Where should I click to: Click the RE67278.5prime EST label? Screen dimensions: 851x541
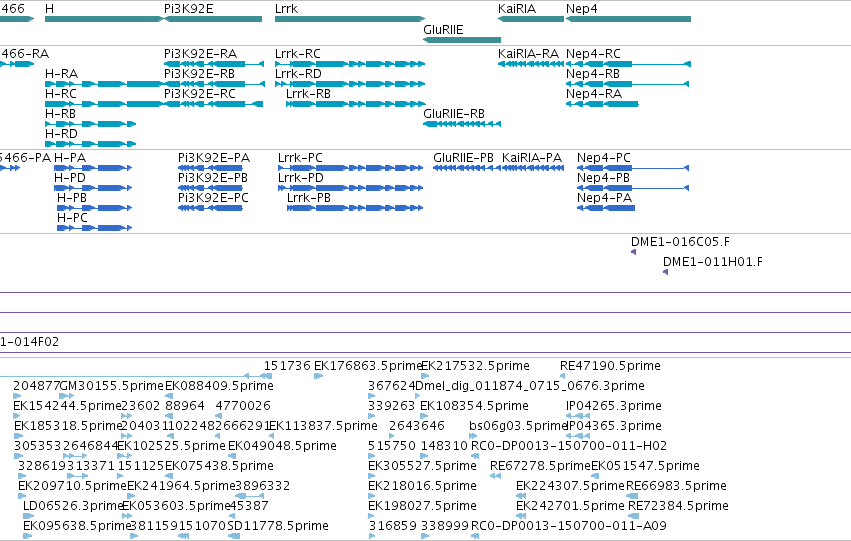click(x=540, y=467)
